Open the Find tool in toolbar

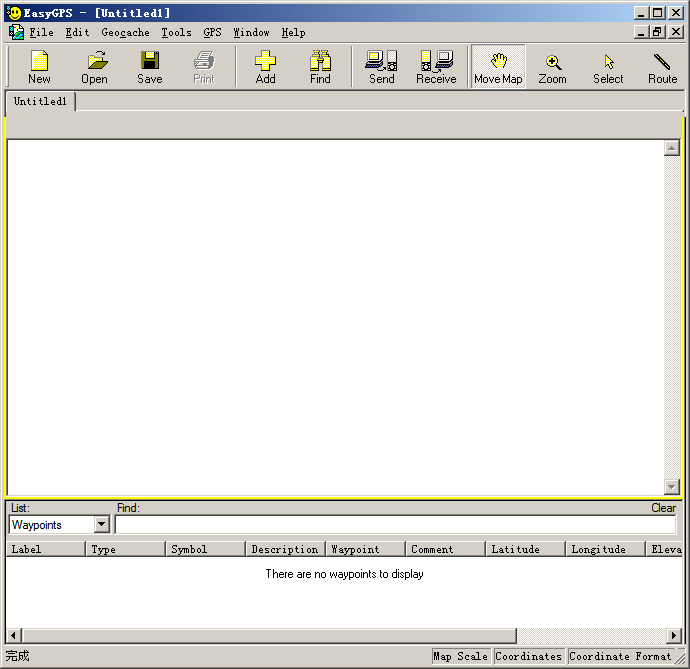[x=320, y=67]
